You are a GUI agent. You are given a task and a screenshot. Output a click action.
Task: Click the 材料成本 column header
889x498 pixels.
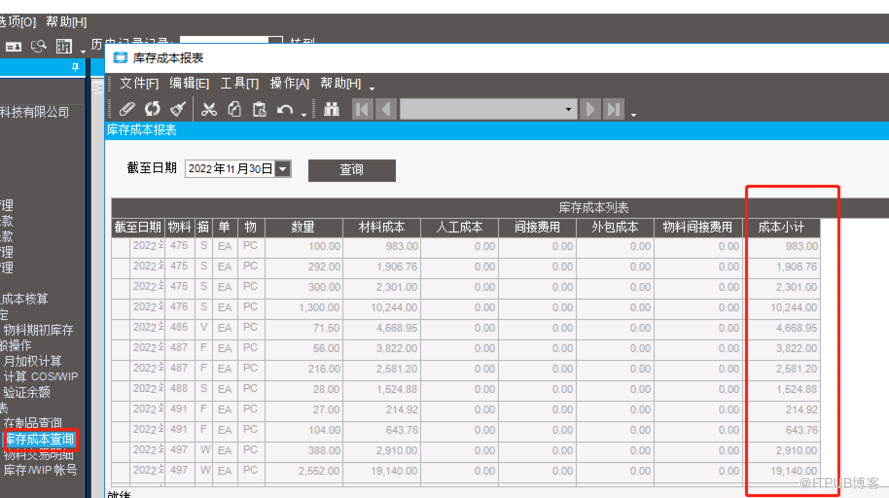(x=382, y=227)
